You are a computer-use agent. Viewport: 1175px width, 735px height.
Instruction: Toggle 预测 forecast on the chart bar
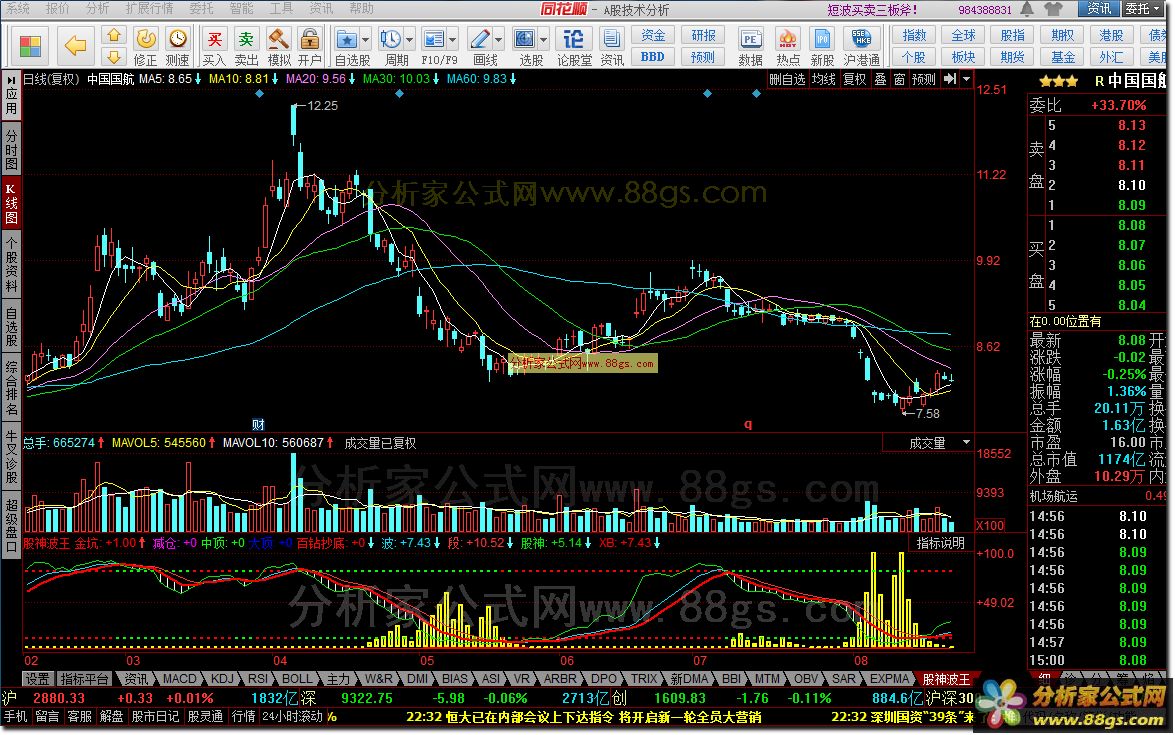(x=924, y=79)
